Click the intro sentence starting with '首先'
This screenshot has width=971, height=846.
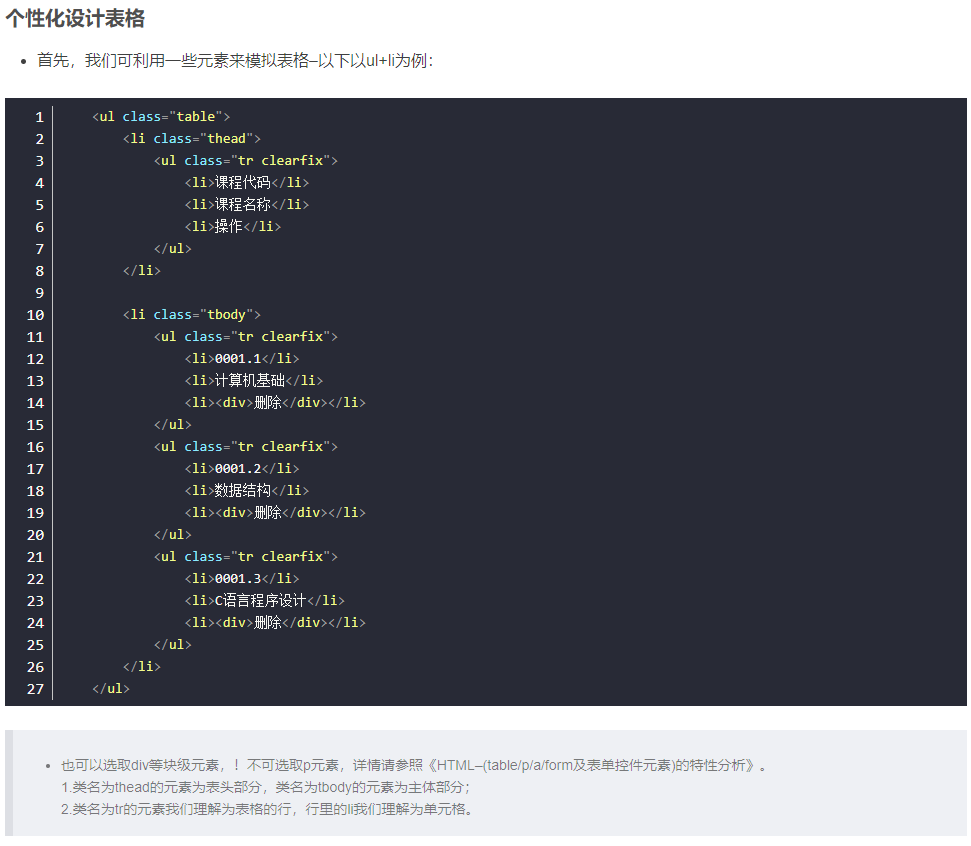(235, 61)
